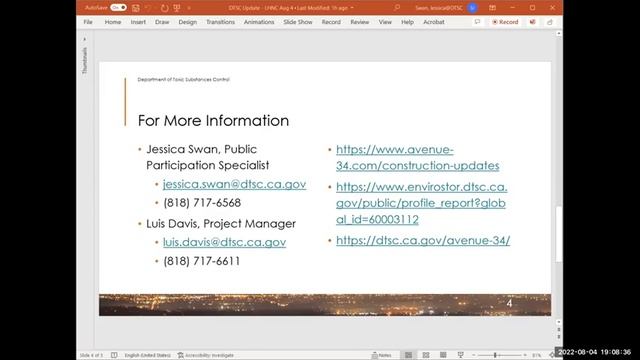Open the Record ribbon tab
The image size is (640, 360).
coord(331,22)
